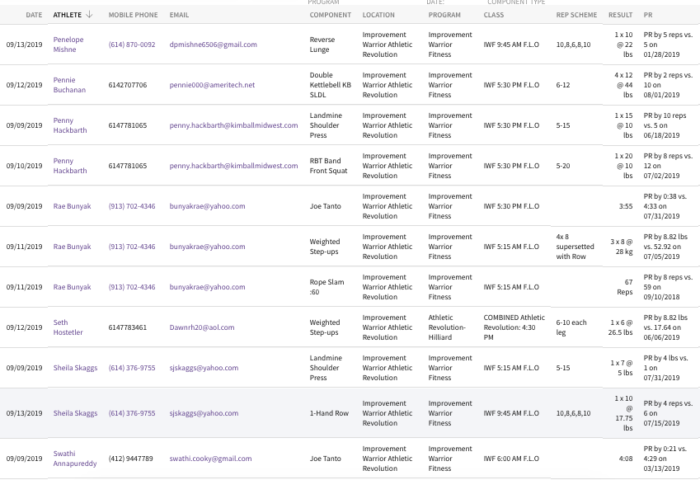Select Athletic Revolution-Hilliard program cell
Image resolution: width=700 pixels, height=480 pixels.
point(446,327)
